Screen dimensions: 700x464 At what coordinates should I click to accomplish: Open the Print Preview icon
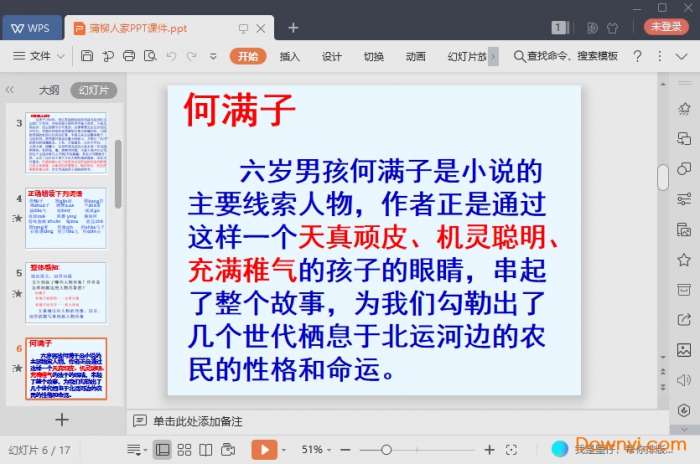(150, 56)
